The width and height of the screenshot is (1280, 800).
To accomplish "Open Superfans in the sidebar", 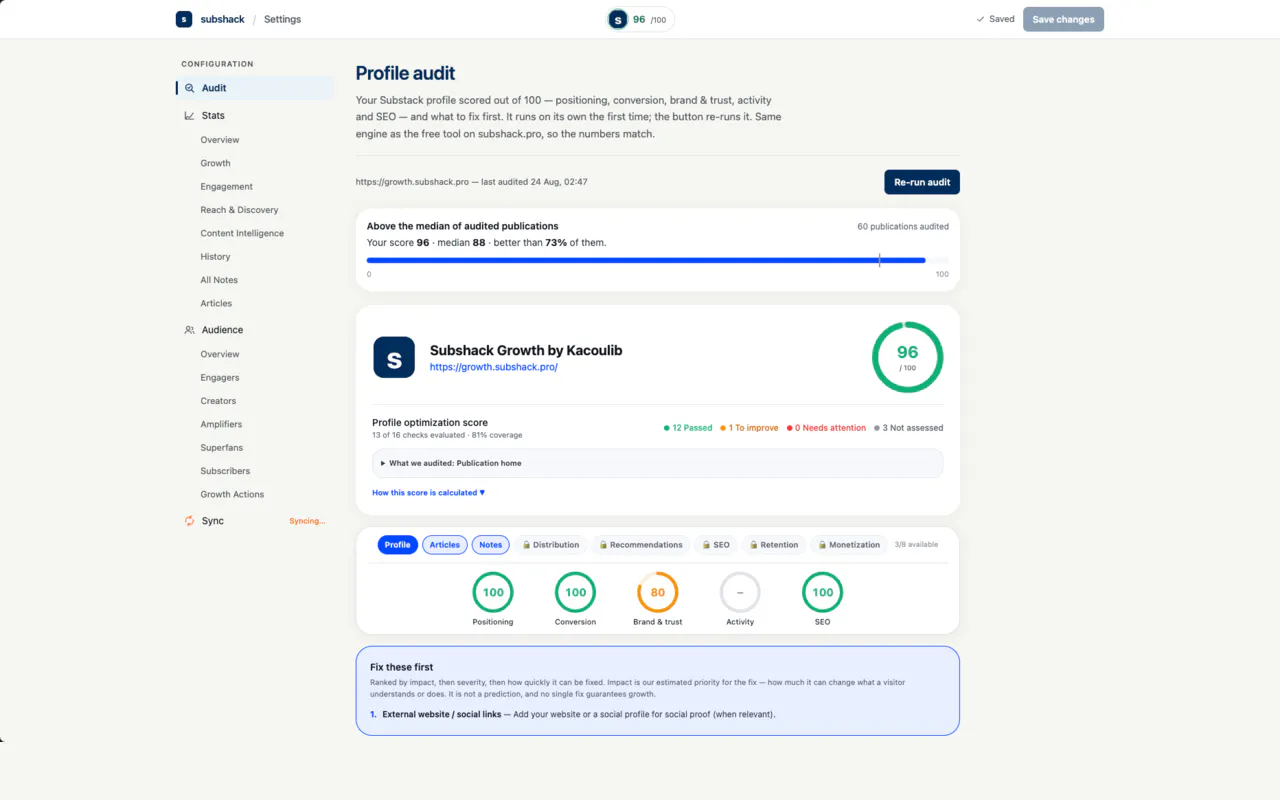I will point(222,448).
